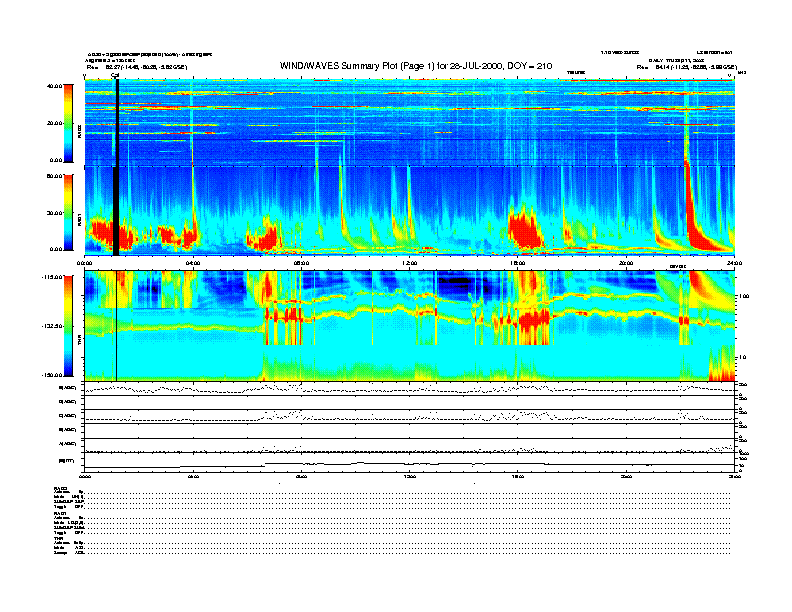Click the 12:00 label on the bottom time axis
Image resolution: width=792 pixels, height=612 pixels.
409,476
